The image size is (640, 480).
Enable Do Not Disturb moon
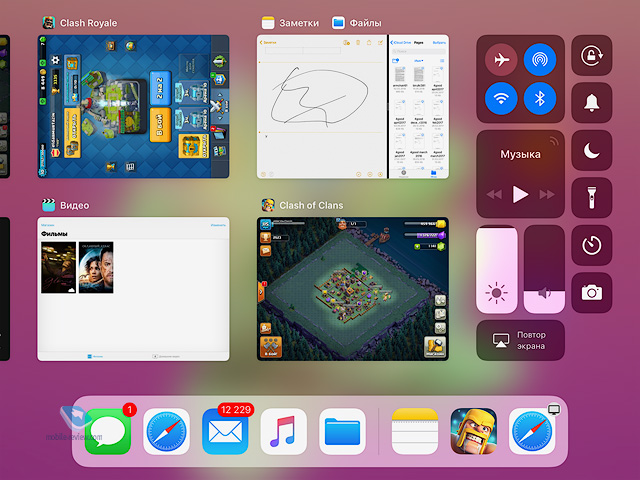591,150
